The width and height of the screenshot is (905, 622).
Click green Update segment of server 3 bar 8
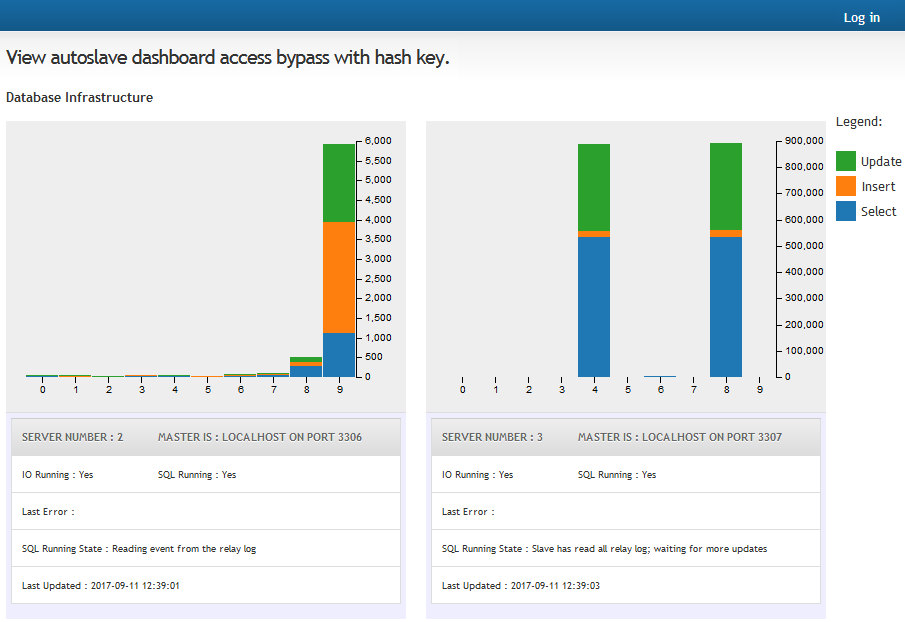[x=726, y=186]
